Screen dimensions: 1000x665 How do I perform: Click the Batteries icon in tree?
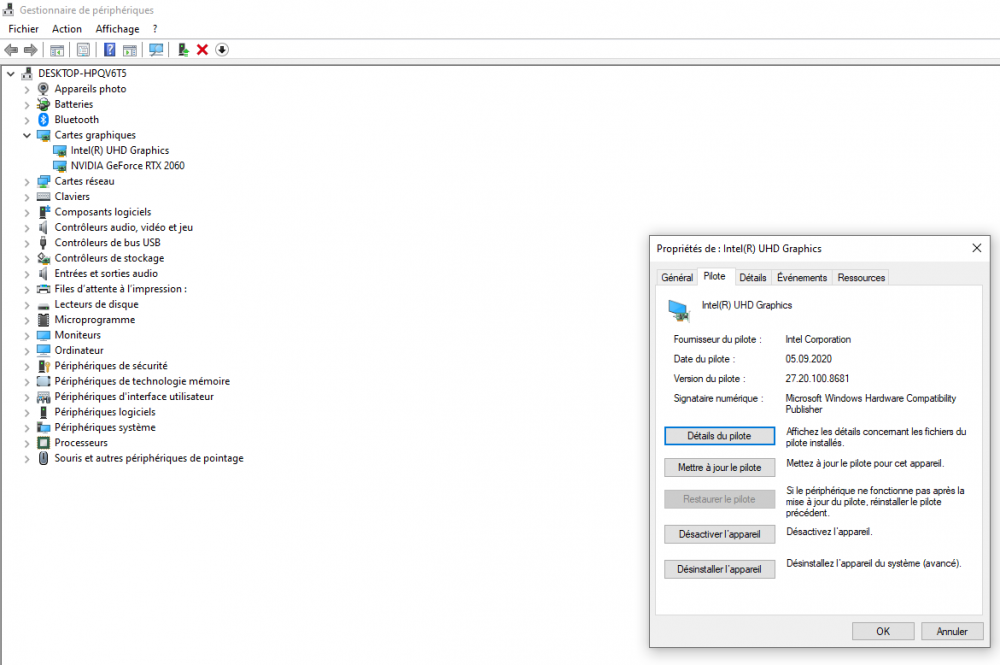pos(43,104)
